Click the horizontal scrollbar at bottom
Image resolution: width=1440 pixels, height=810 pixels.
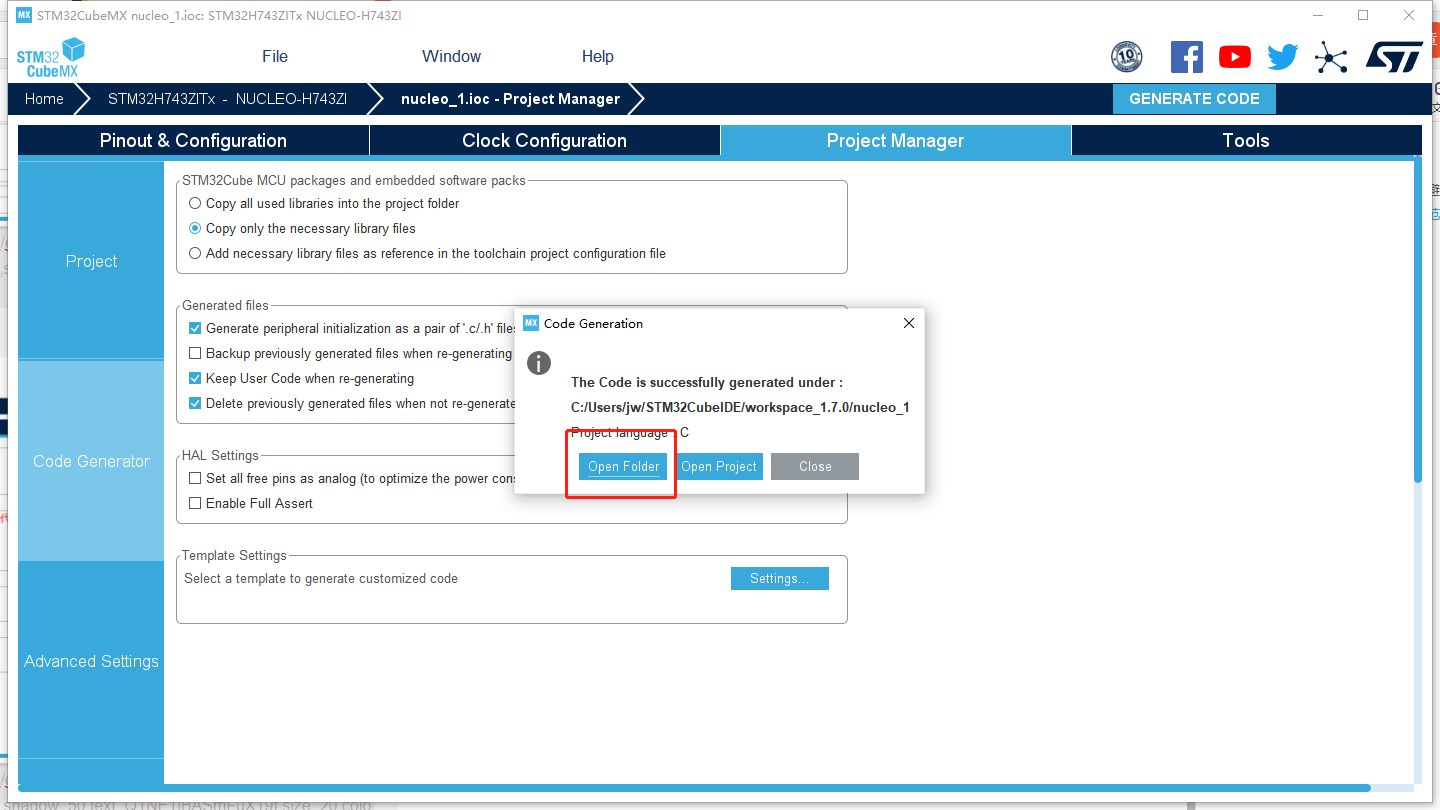(x=694, y=788)
